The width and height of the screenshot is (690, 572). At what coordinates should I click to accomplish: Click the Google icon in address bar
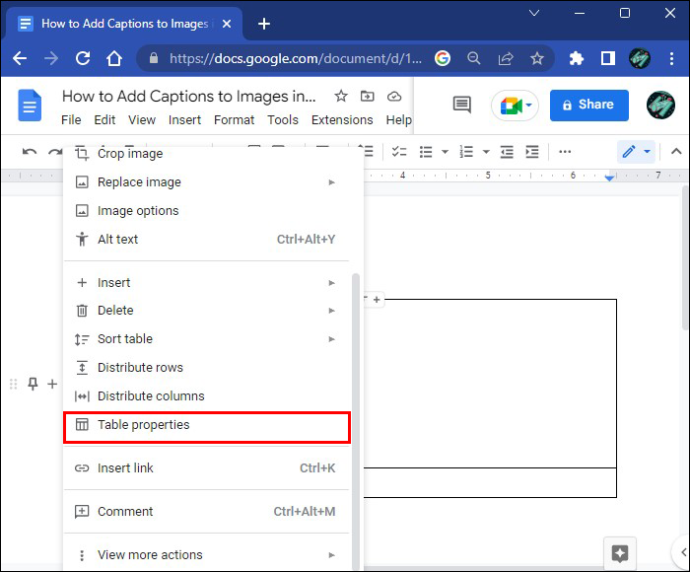[442, 58]
